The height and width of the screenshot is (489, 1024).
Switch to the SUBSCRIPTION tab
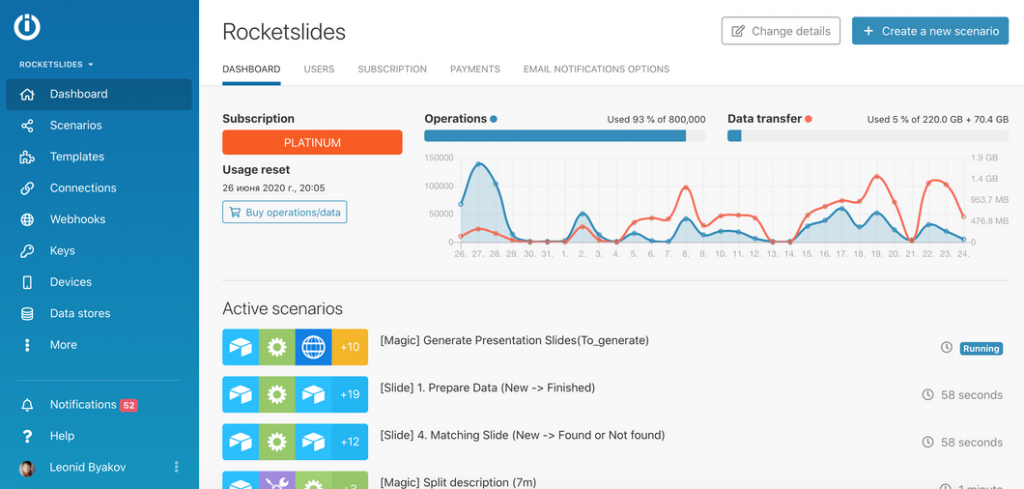pyautogui.click(x=392, y=69)
